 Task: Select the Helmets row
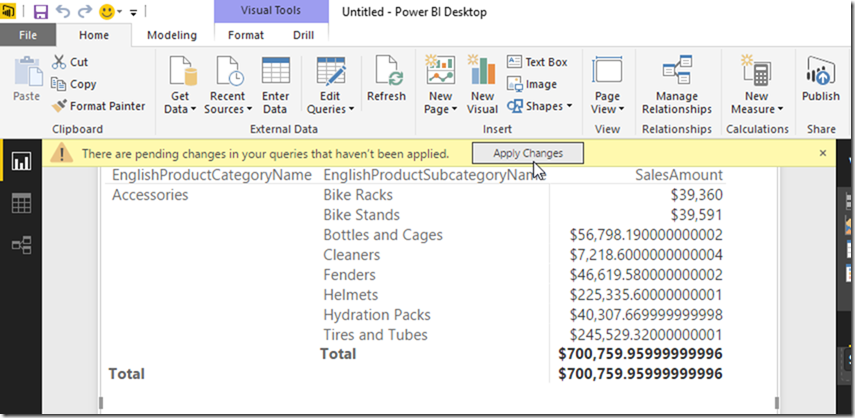351,295
